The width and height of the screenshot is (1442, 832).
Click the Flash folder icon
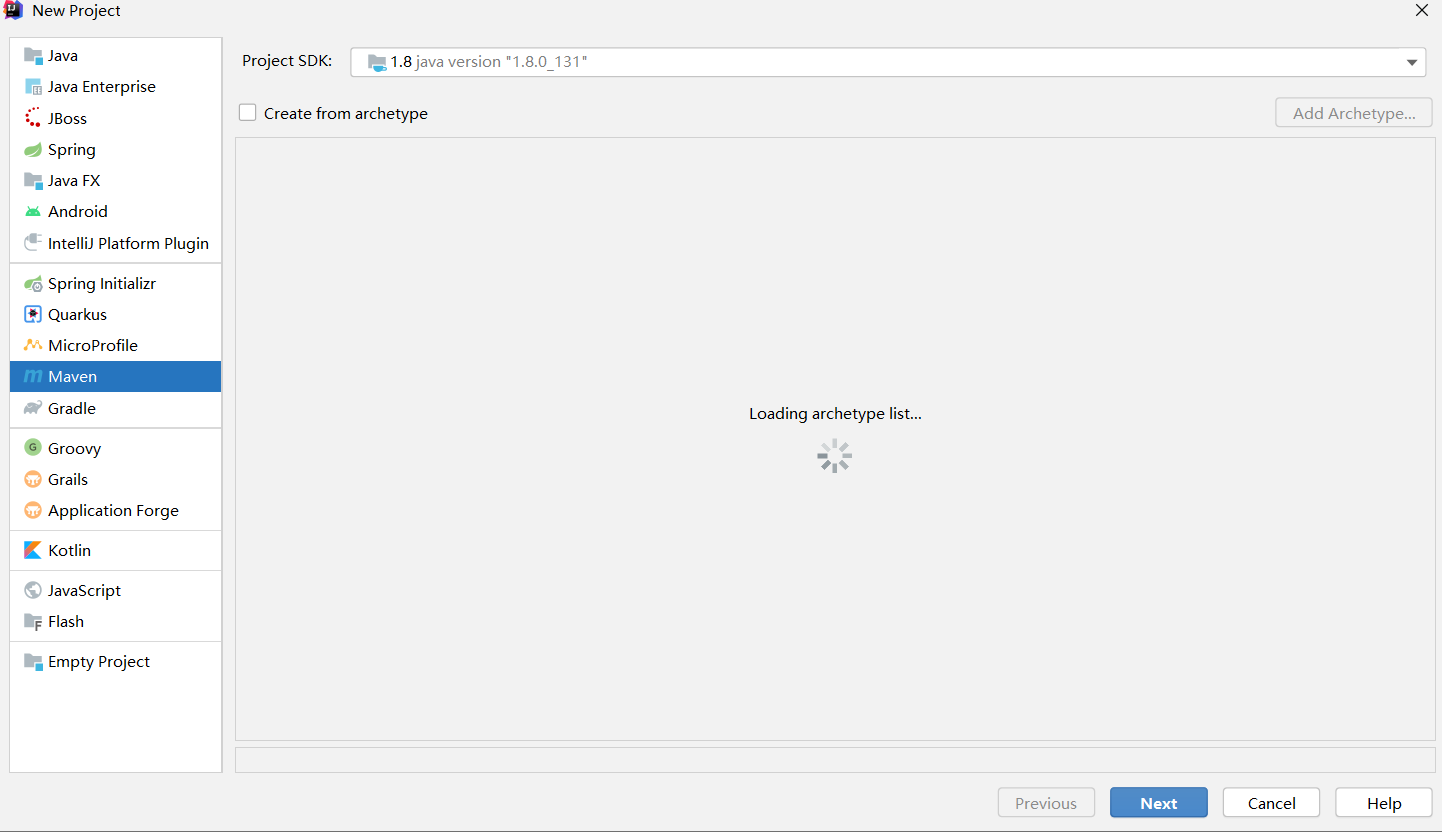[x=33, y=622]
